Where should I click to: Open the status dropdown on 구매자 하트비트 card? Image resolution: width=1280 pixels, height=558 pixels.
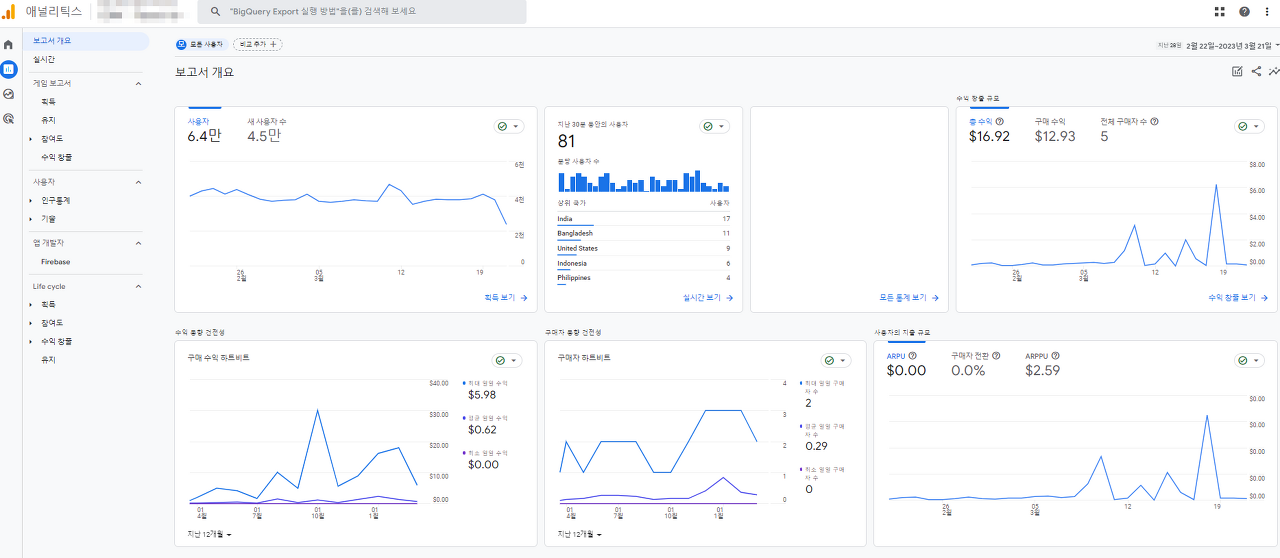[x=837, y=360]
